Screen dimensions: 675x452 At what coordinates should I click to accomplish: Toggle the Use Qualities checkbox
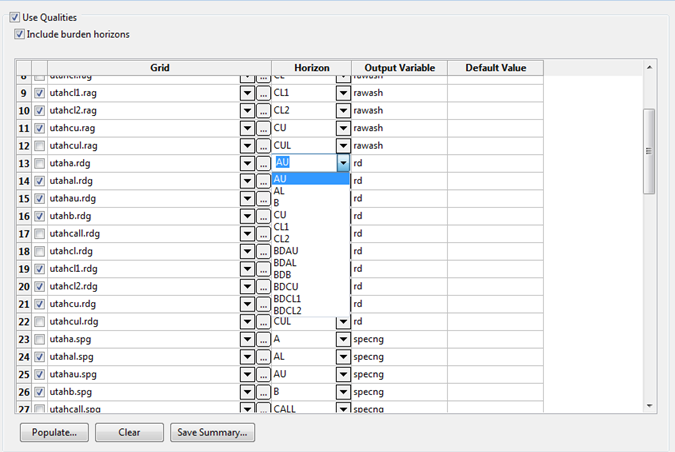coord(14,18)
